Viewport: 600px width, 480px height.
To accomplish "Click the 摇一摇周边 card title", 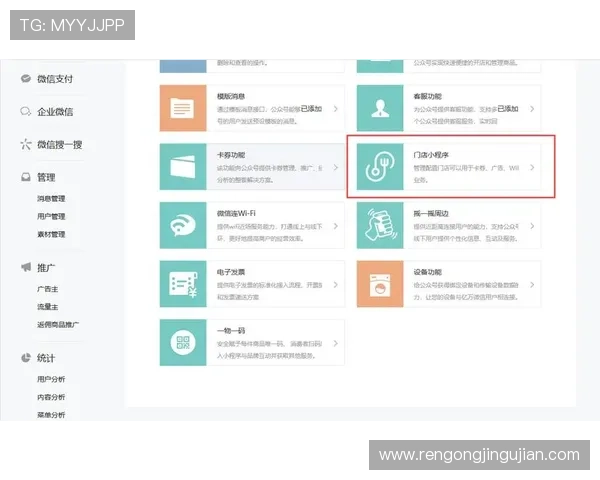I will click(431, 214).
